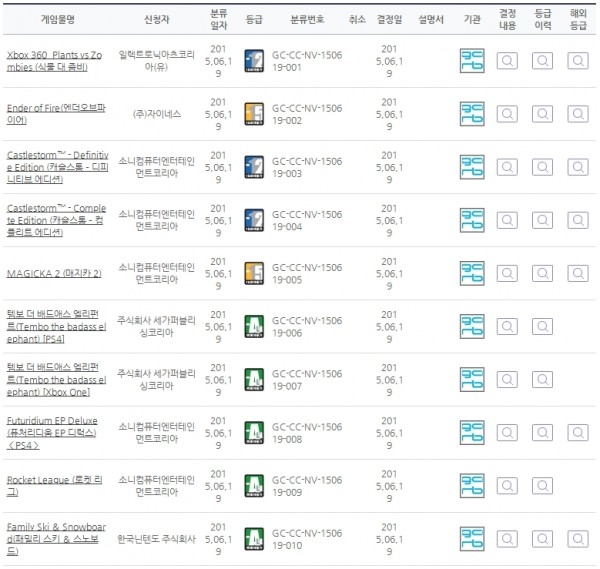Click the 분류번호 column header
The image size is (600, 569).
(x=307, y=19)
